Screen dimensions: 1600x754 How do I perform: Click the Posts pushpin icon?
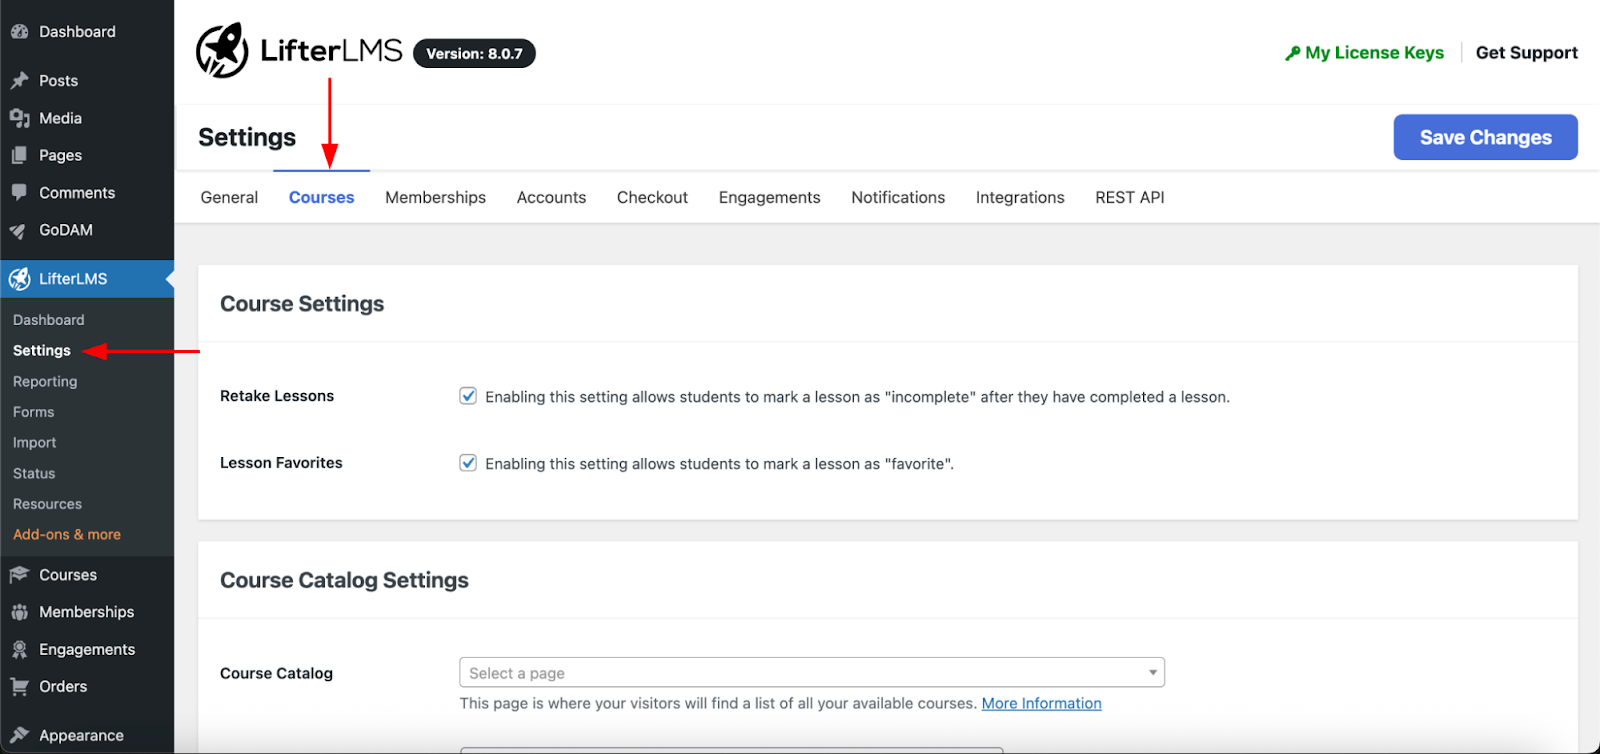[19, 81]
